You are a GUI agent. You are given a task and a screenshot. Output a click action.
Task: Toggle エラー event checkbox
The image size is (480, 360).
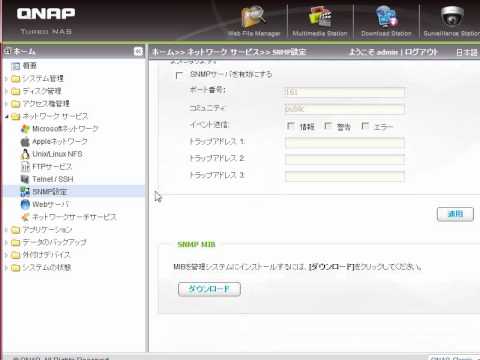(x=365, y=126)
